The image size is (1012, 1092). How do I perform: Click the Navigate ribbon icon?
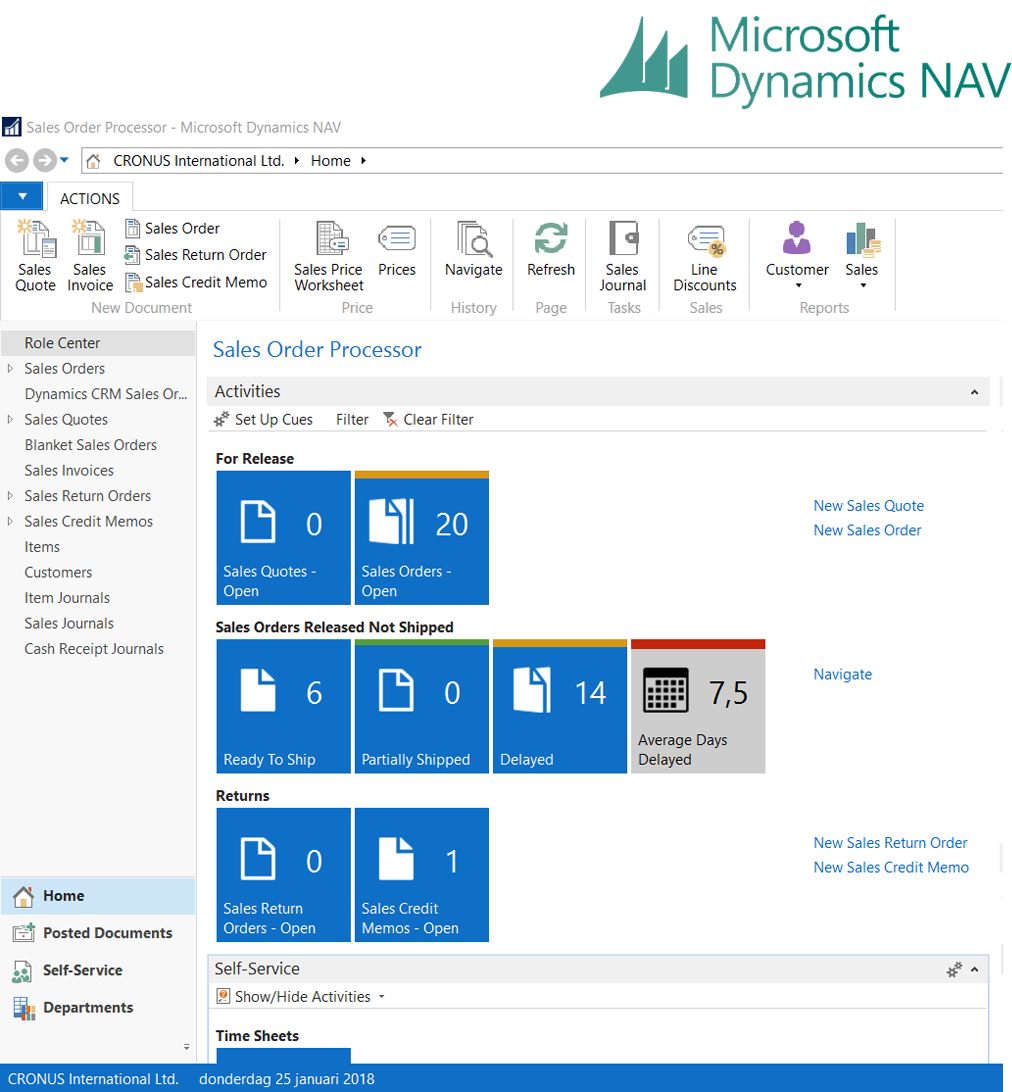click(x=474, y=250)
